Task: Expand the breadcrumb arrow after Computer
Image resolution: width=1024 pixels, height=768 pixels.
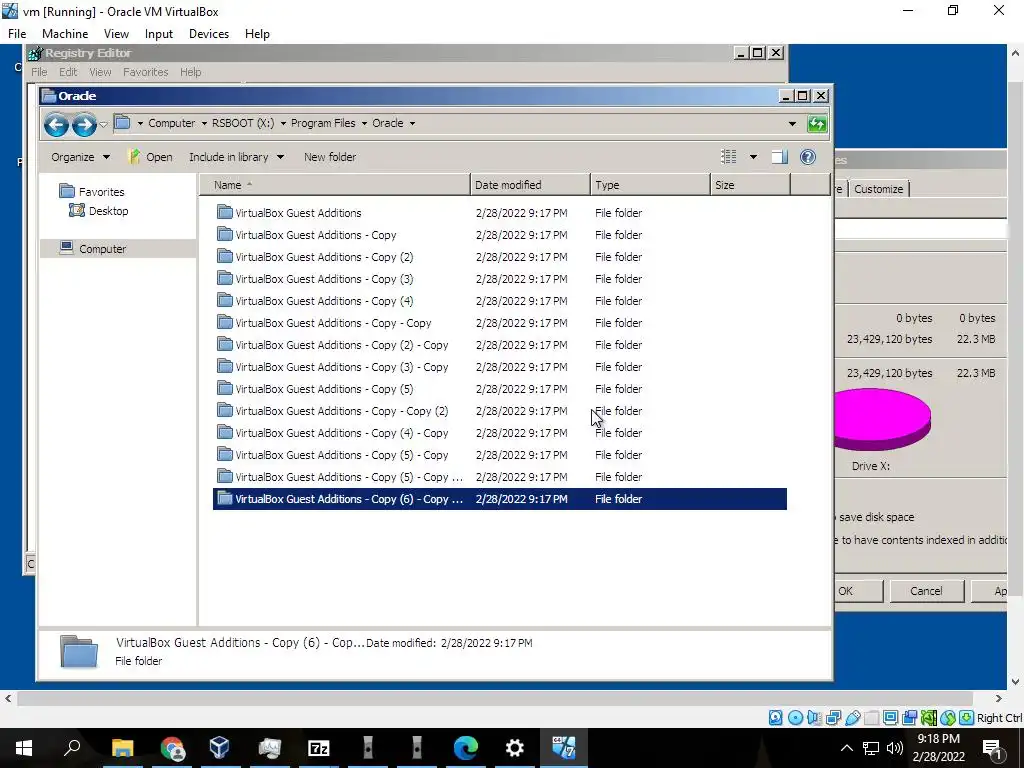Action: (x=204, y=123)
